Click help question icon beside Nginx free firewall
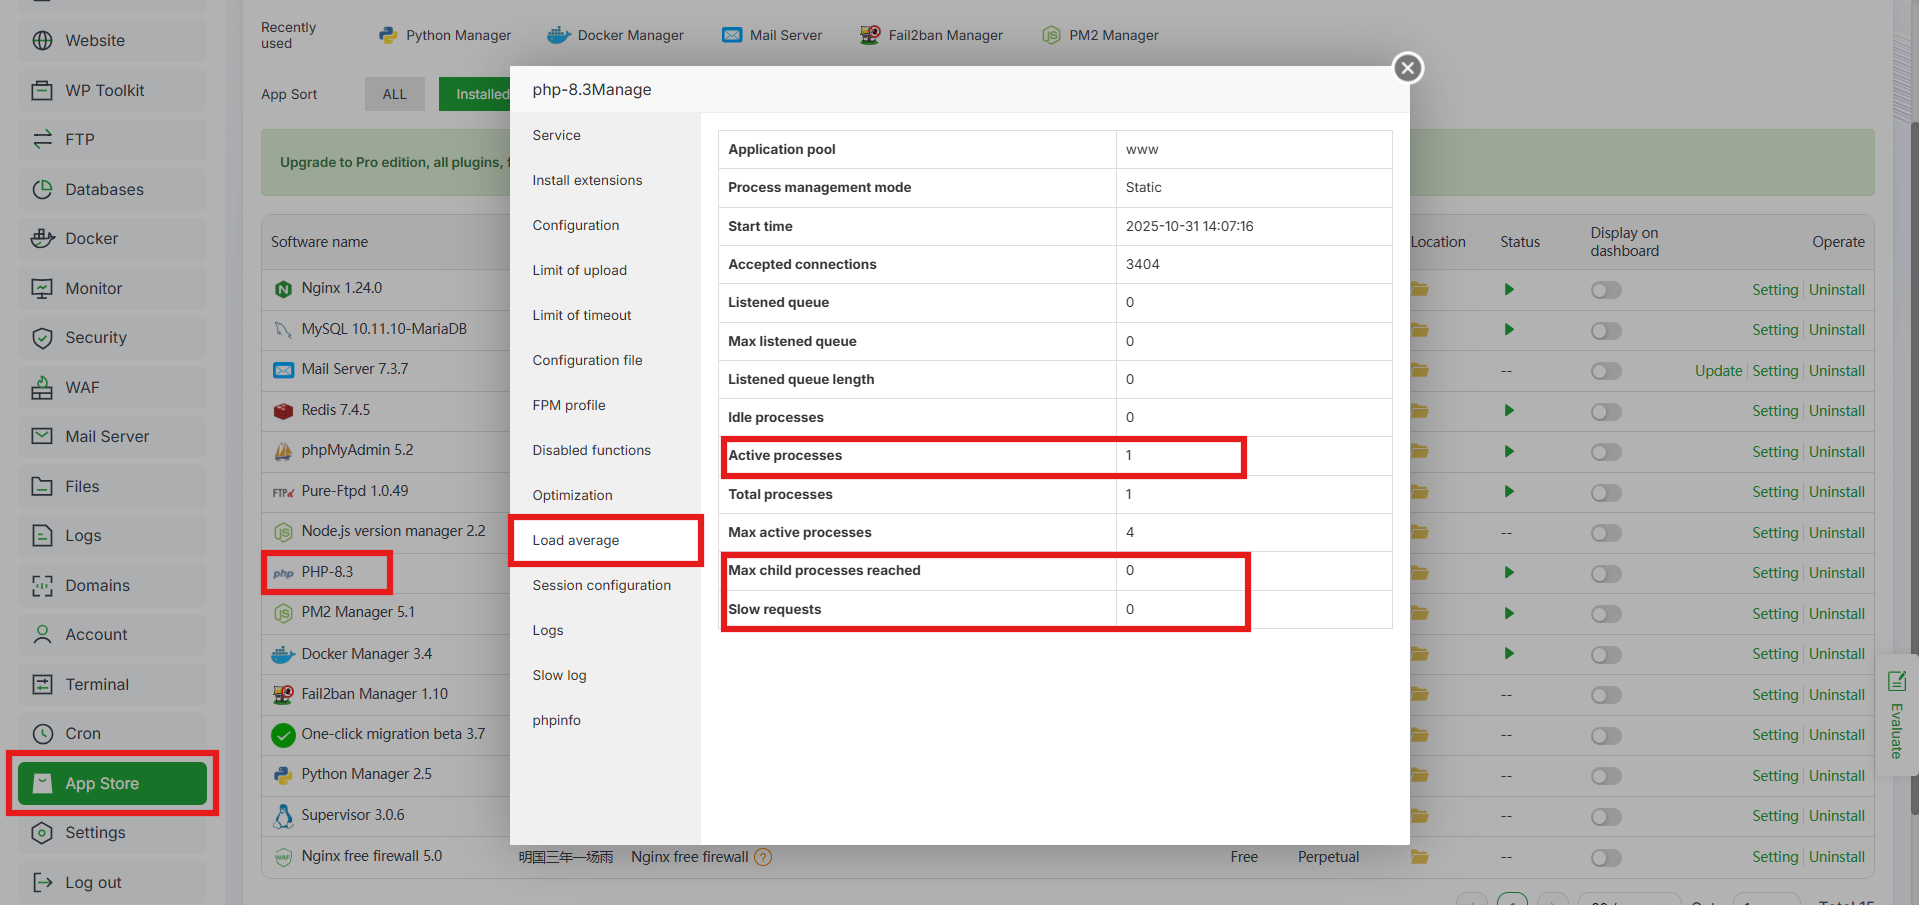The height and width of the screenshot is (905, 1919). tap(763, 857)
